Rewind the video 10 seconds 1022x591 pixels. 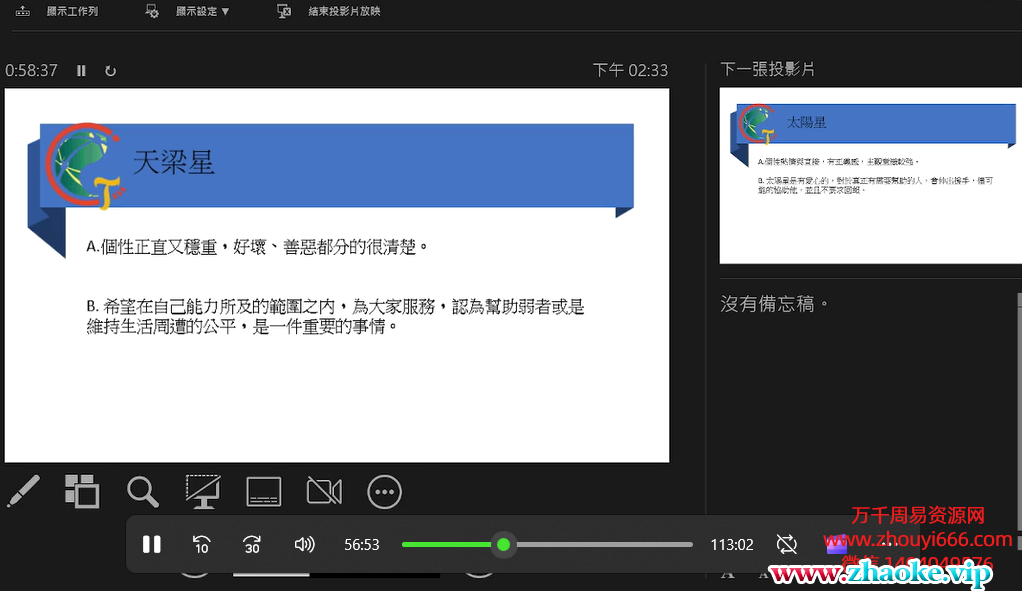pyautogui.click(x=201, y=544)
